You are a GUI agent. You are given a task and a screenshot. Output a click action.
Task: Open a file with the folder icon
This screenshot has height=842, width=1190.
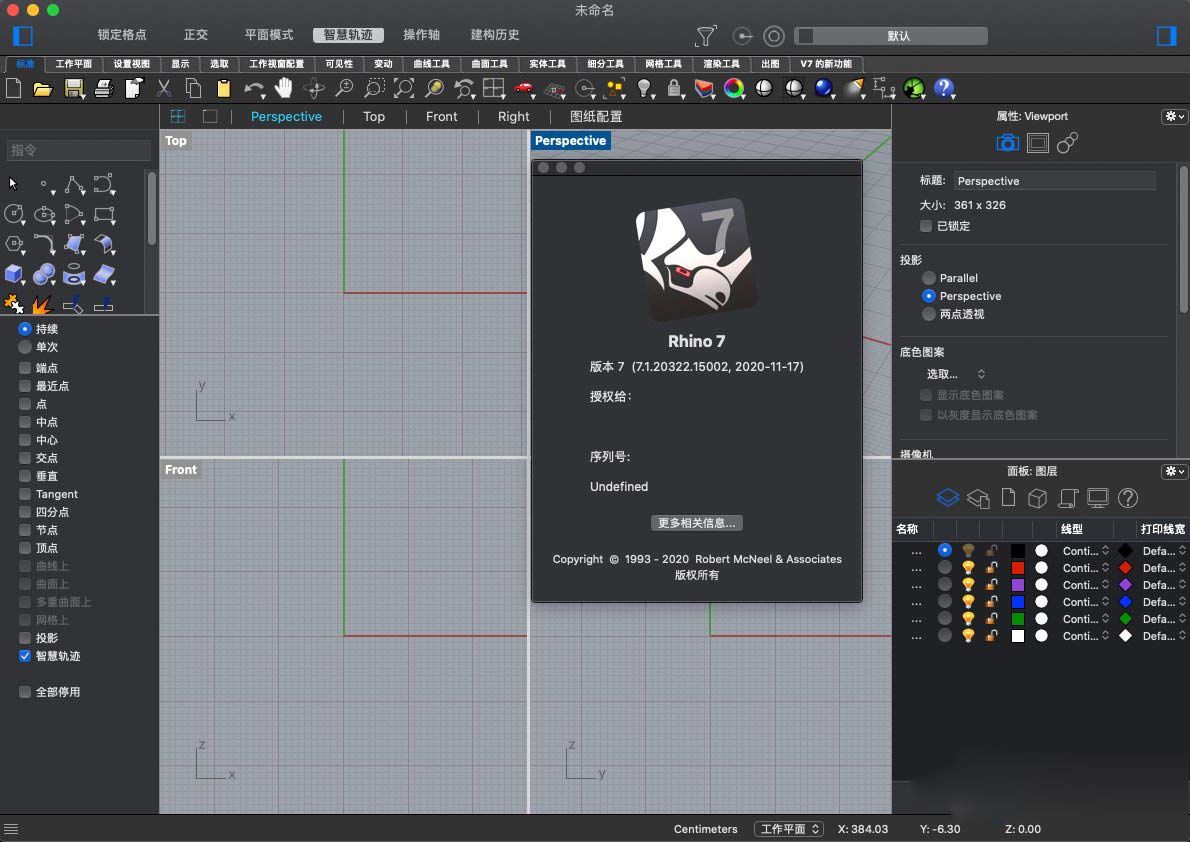click(43, 89)
